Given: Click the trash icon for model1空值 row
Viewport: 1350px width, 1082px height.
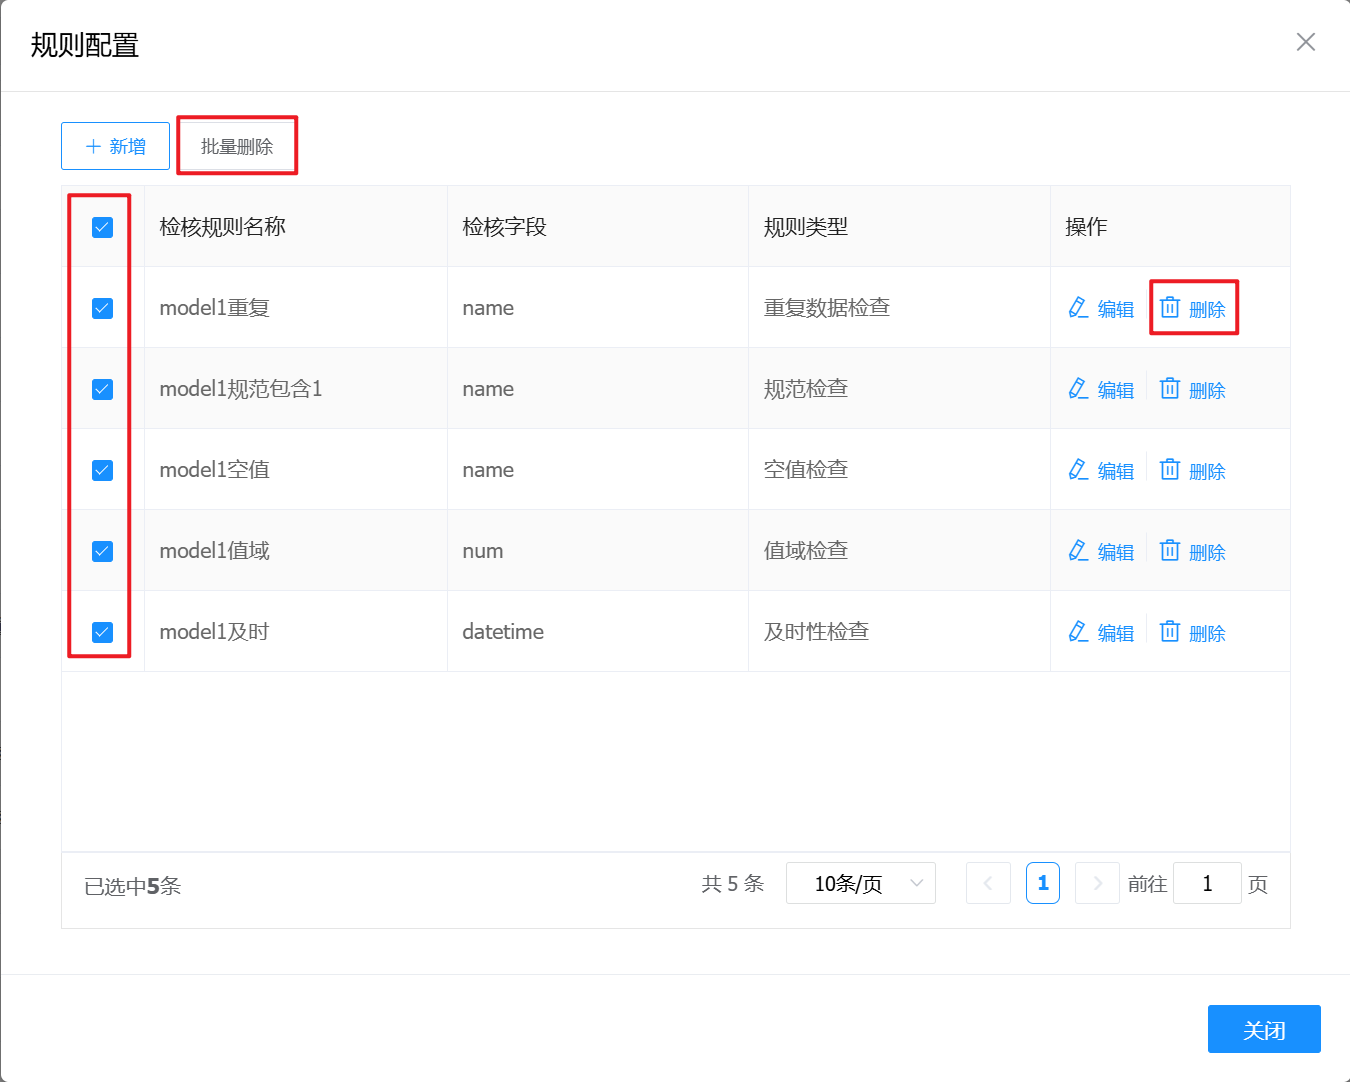Looking at the screenshot, I should (x=1170, y=470).
